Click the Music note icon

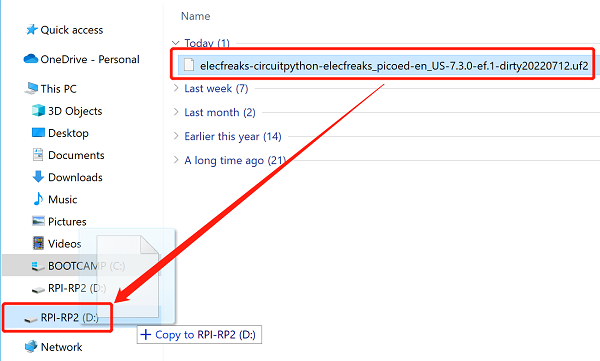coord(38,199)
